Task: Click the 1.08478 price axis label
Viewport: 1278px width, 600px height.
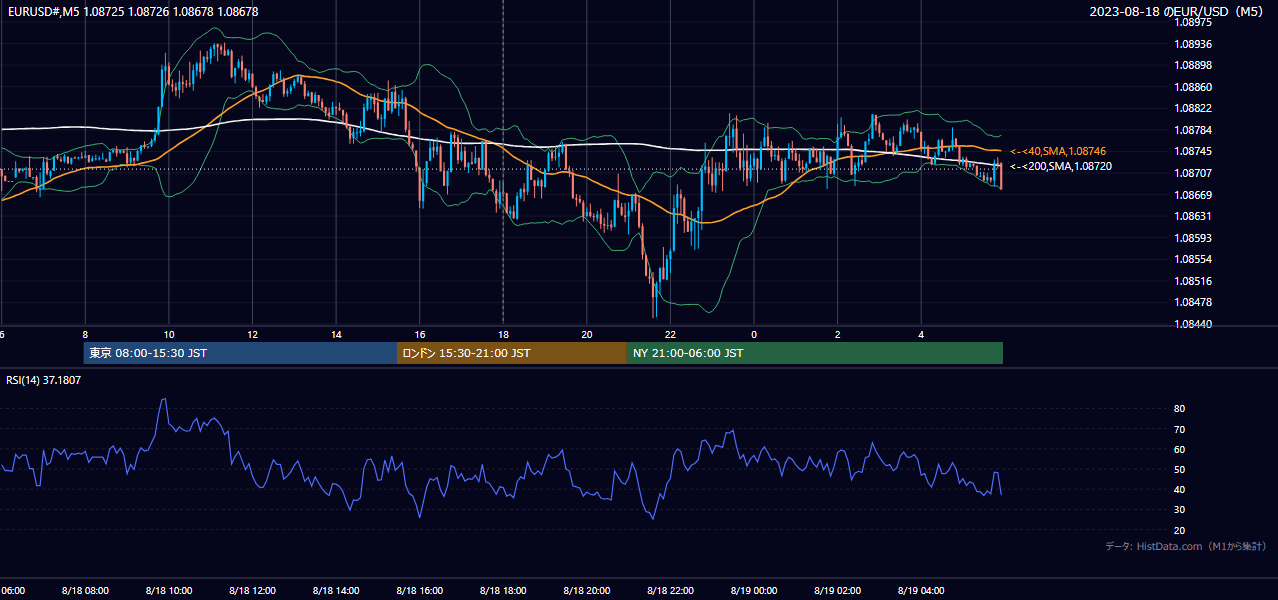Action: (1193, 302)
